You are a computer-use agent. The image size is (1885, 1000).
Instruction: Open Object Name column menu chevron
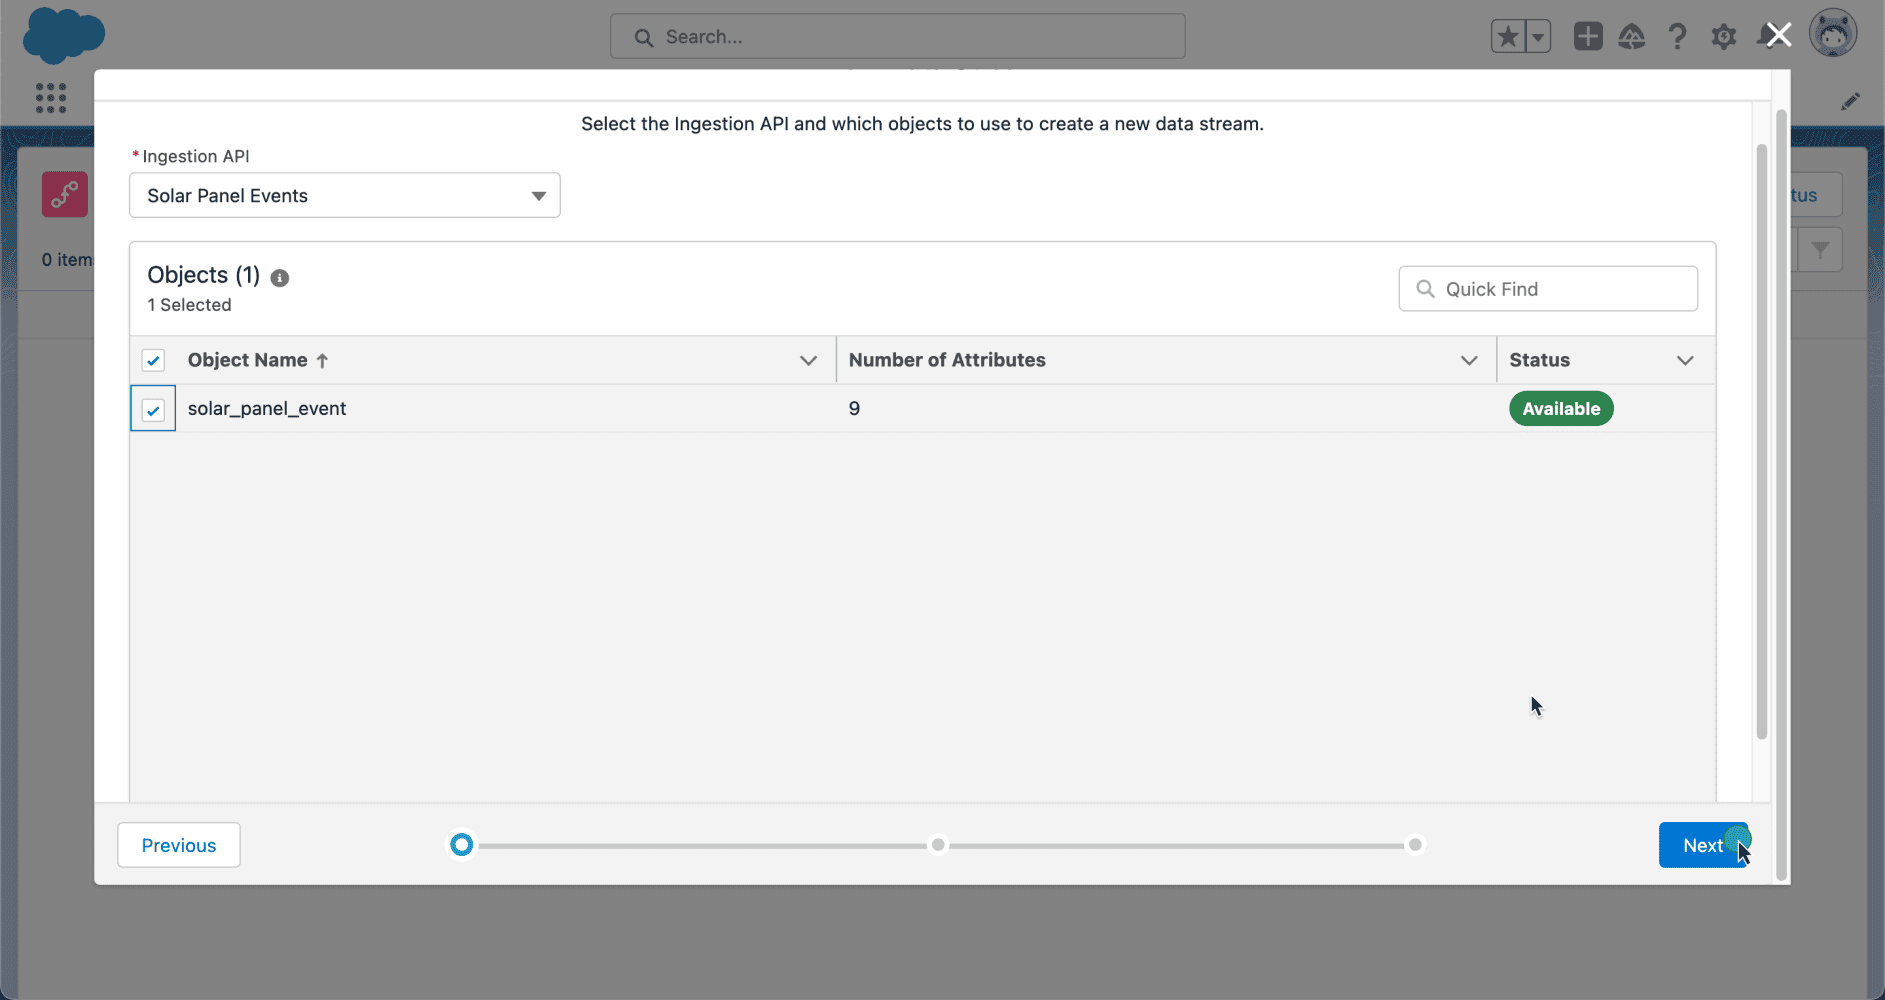[x=808, y=360]
